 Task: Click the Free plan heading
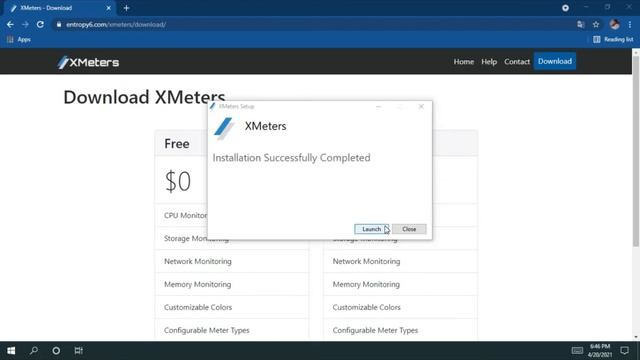[x=177, y=144]
